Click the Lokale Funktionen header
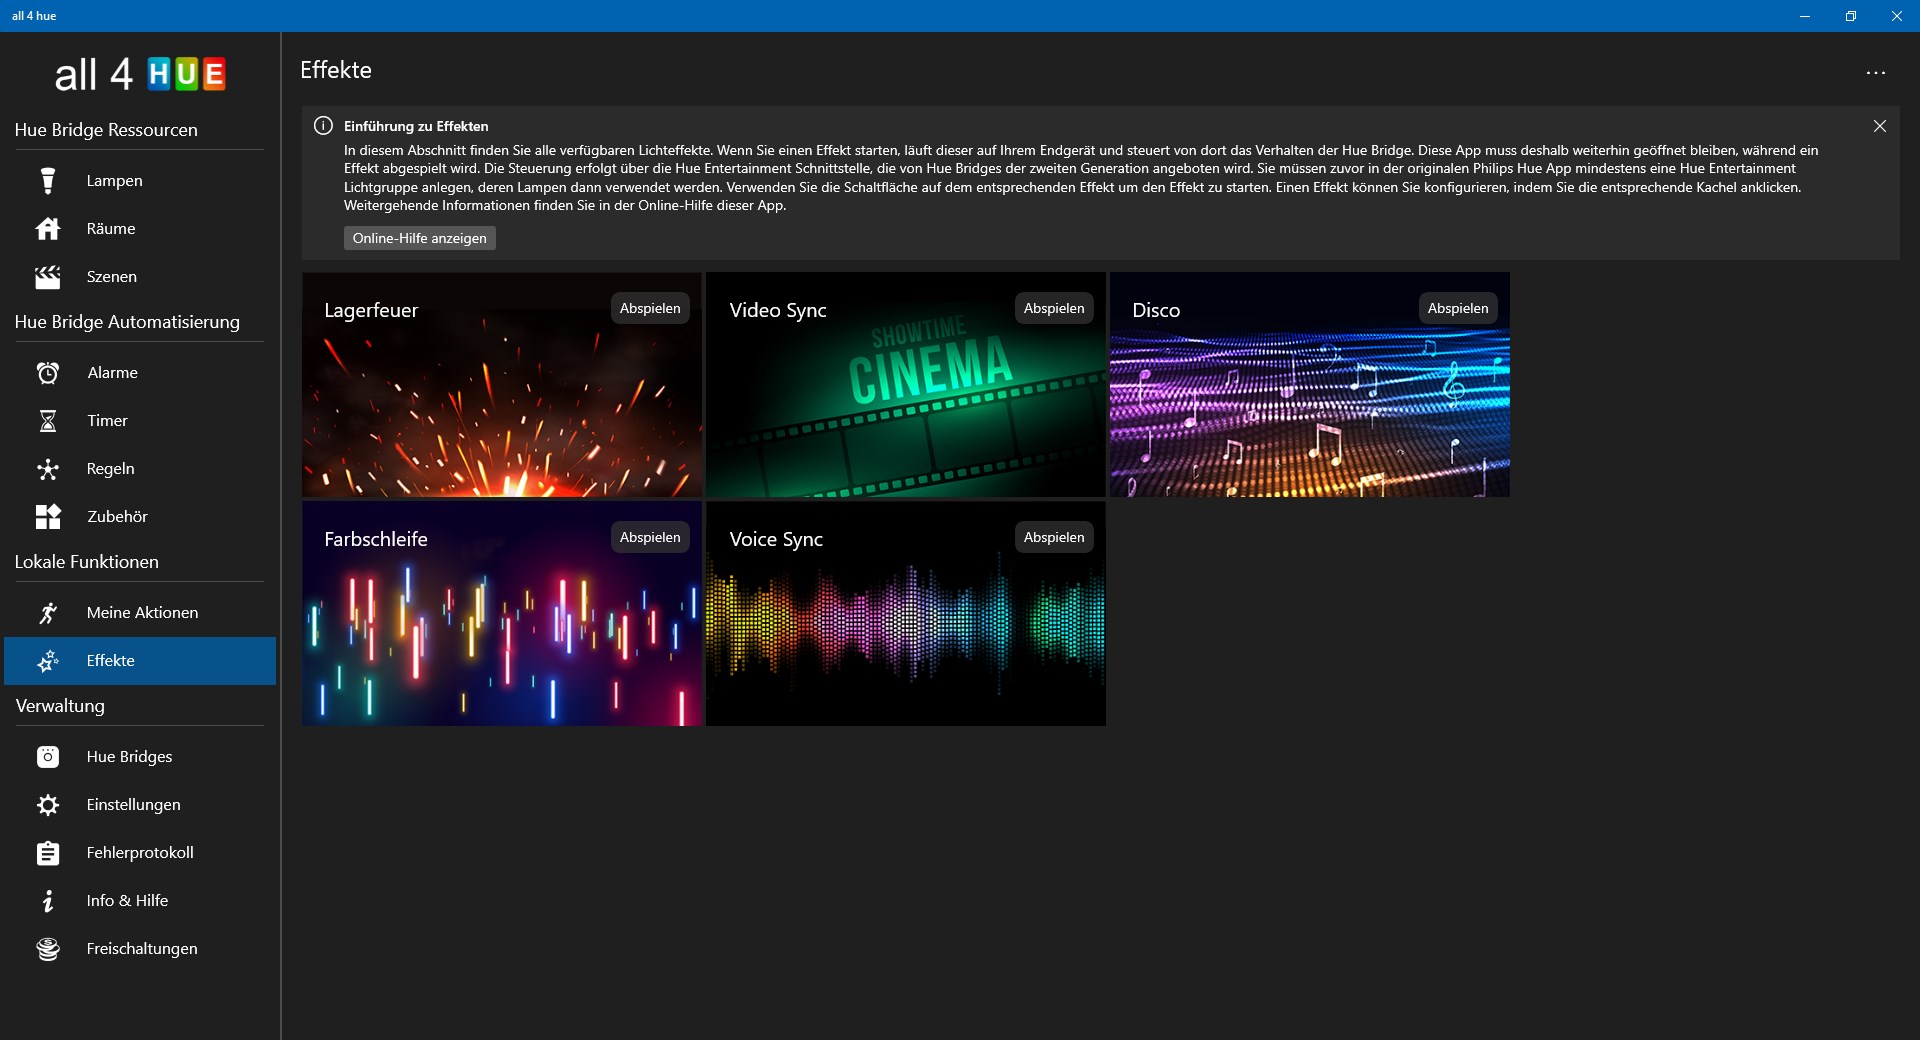 point(87,562)
